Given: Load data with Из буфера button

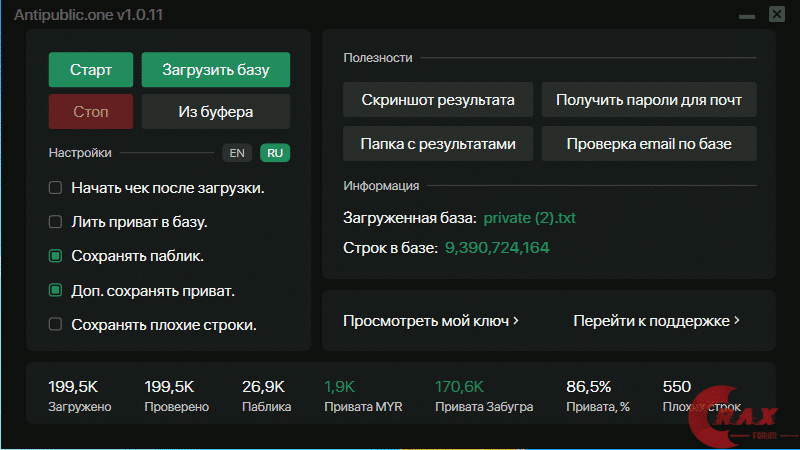Looking at the screenshot, I should click(216, 112).
